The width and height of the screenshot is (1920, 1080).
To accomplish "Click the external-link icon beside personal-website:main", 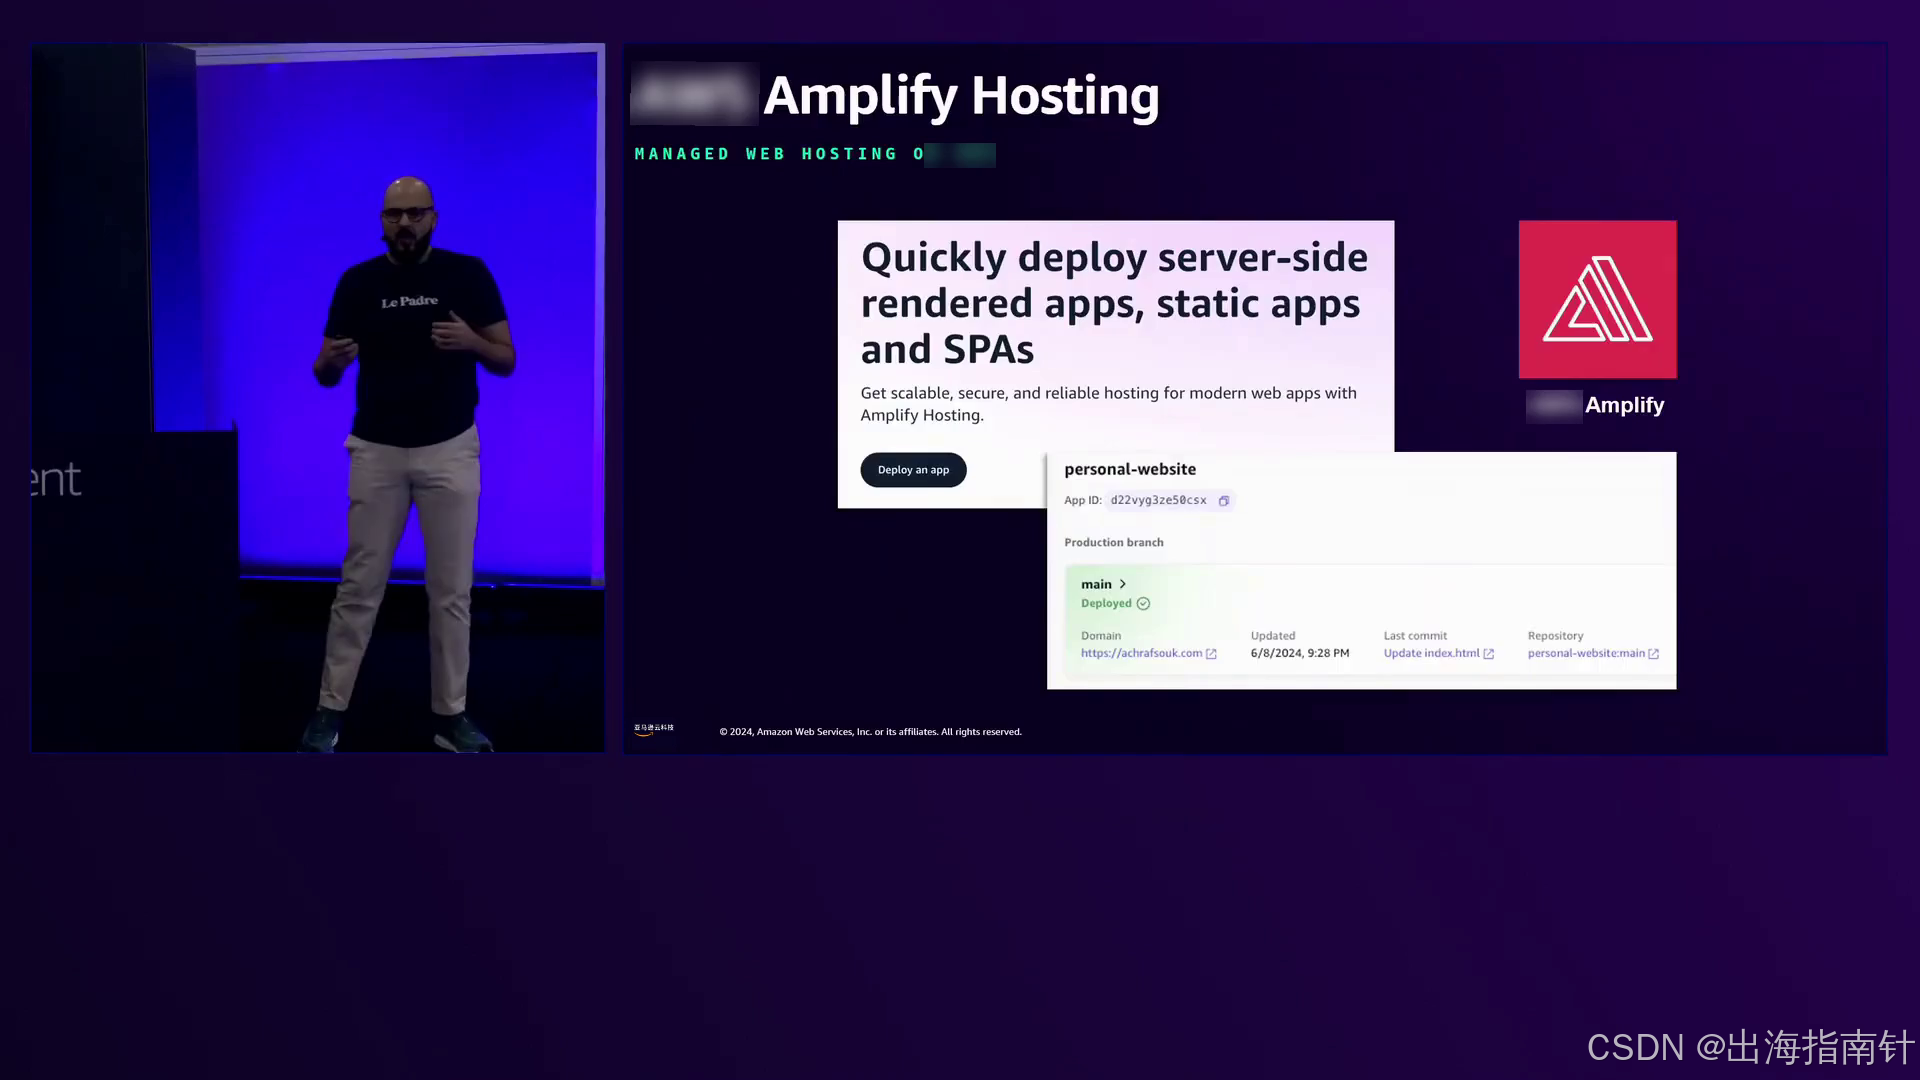I will (x=1653, y=654).
